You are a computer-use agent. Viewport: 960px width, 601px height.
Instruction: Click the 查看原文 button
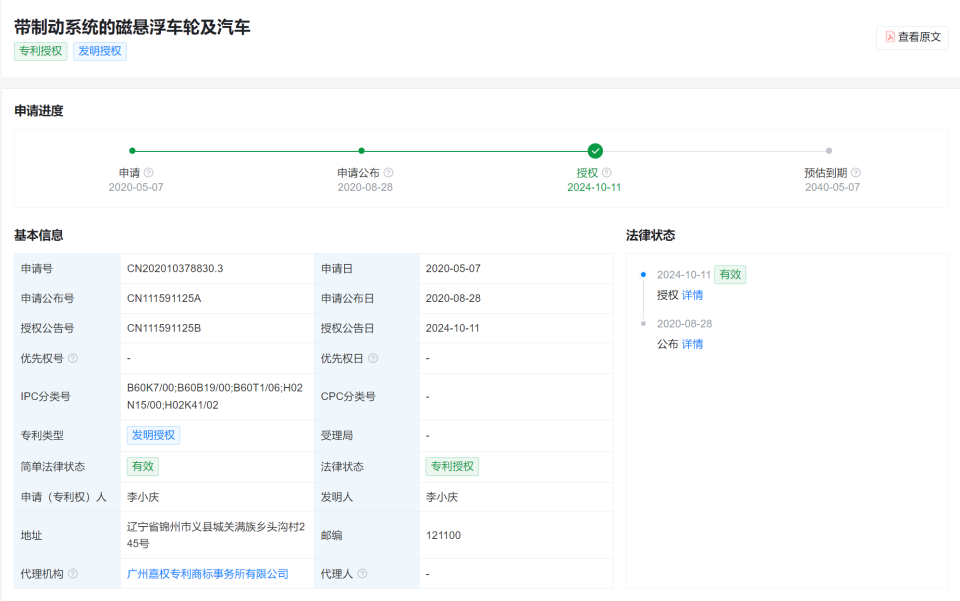tap(910, 38)
